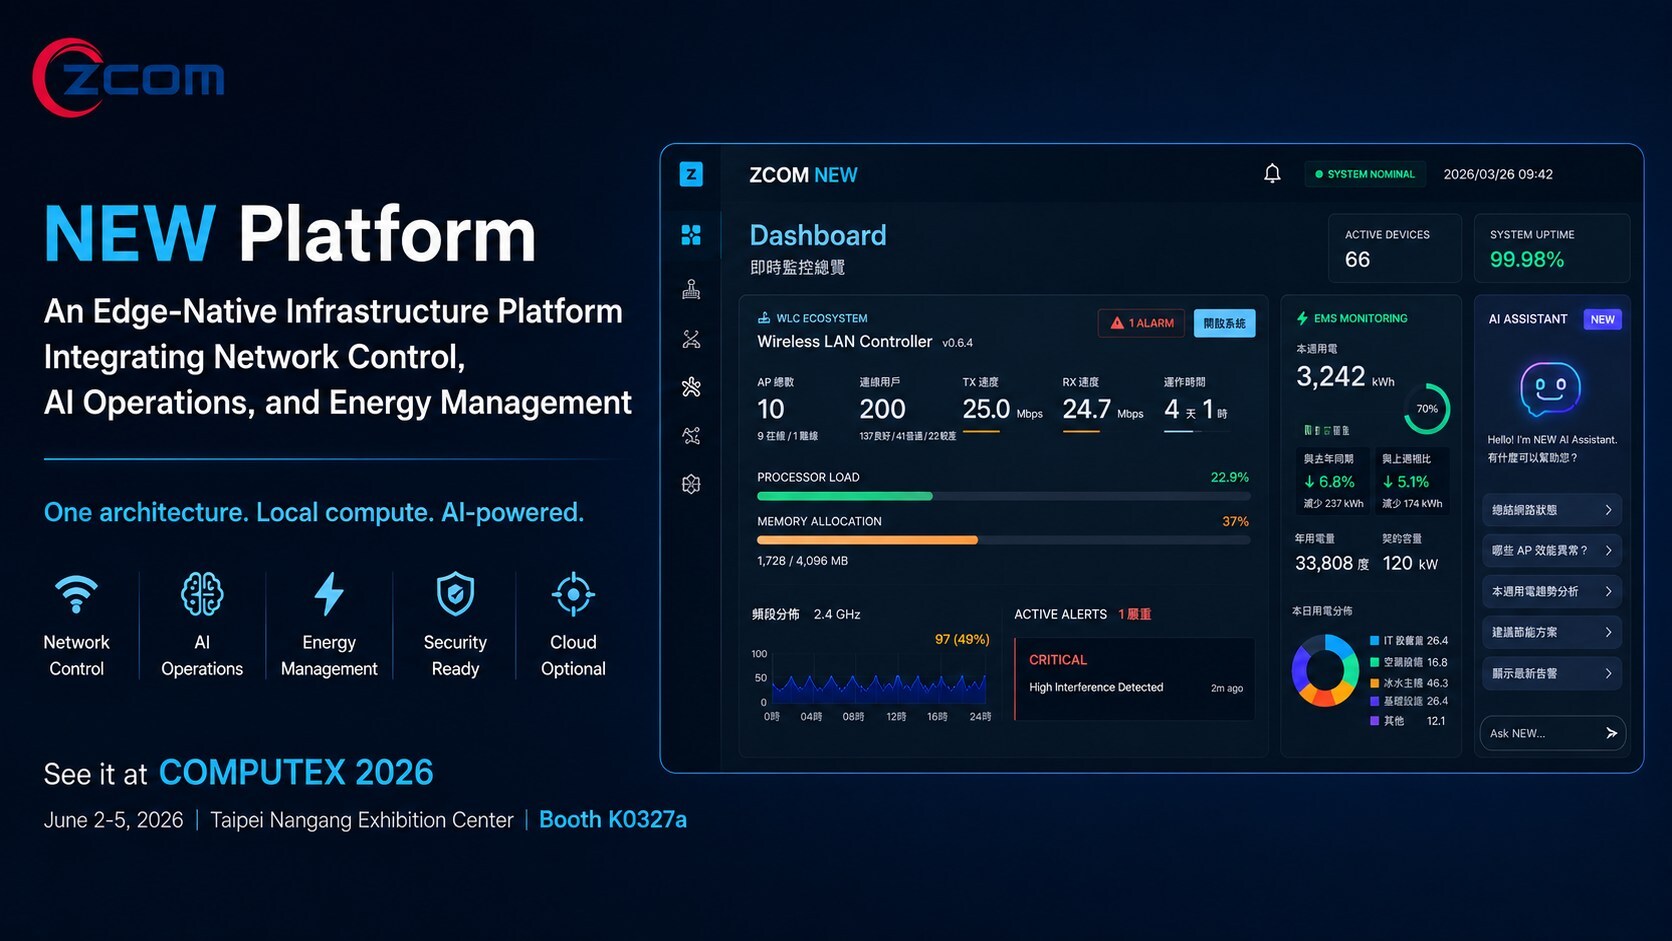Screen dimensions: 1672x941
Task: Click the NEW badge beside AI Assistant
Action: (1602, 319)
